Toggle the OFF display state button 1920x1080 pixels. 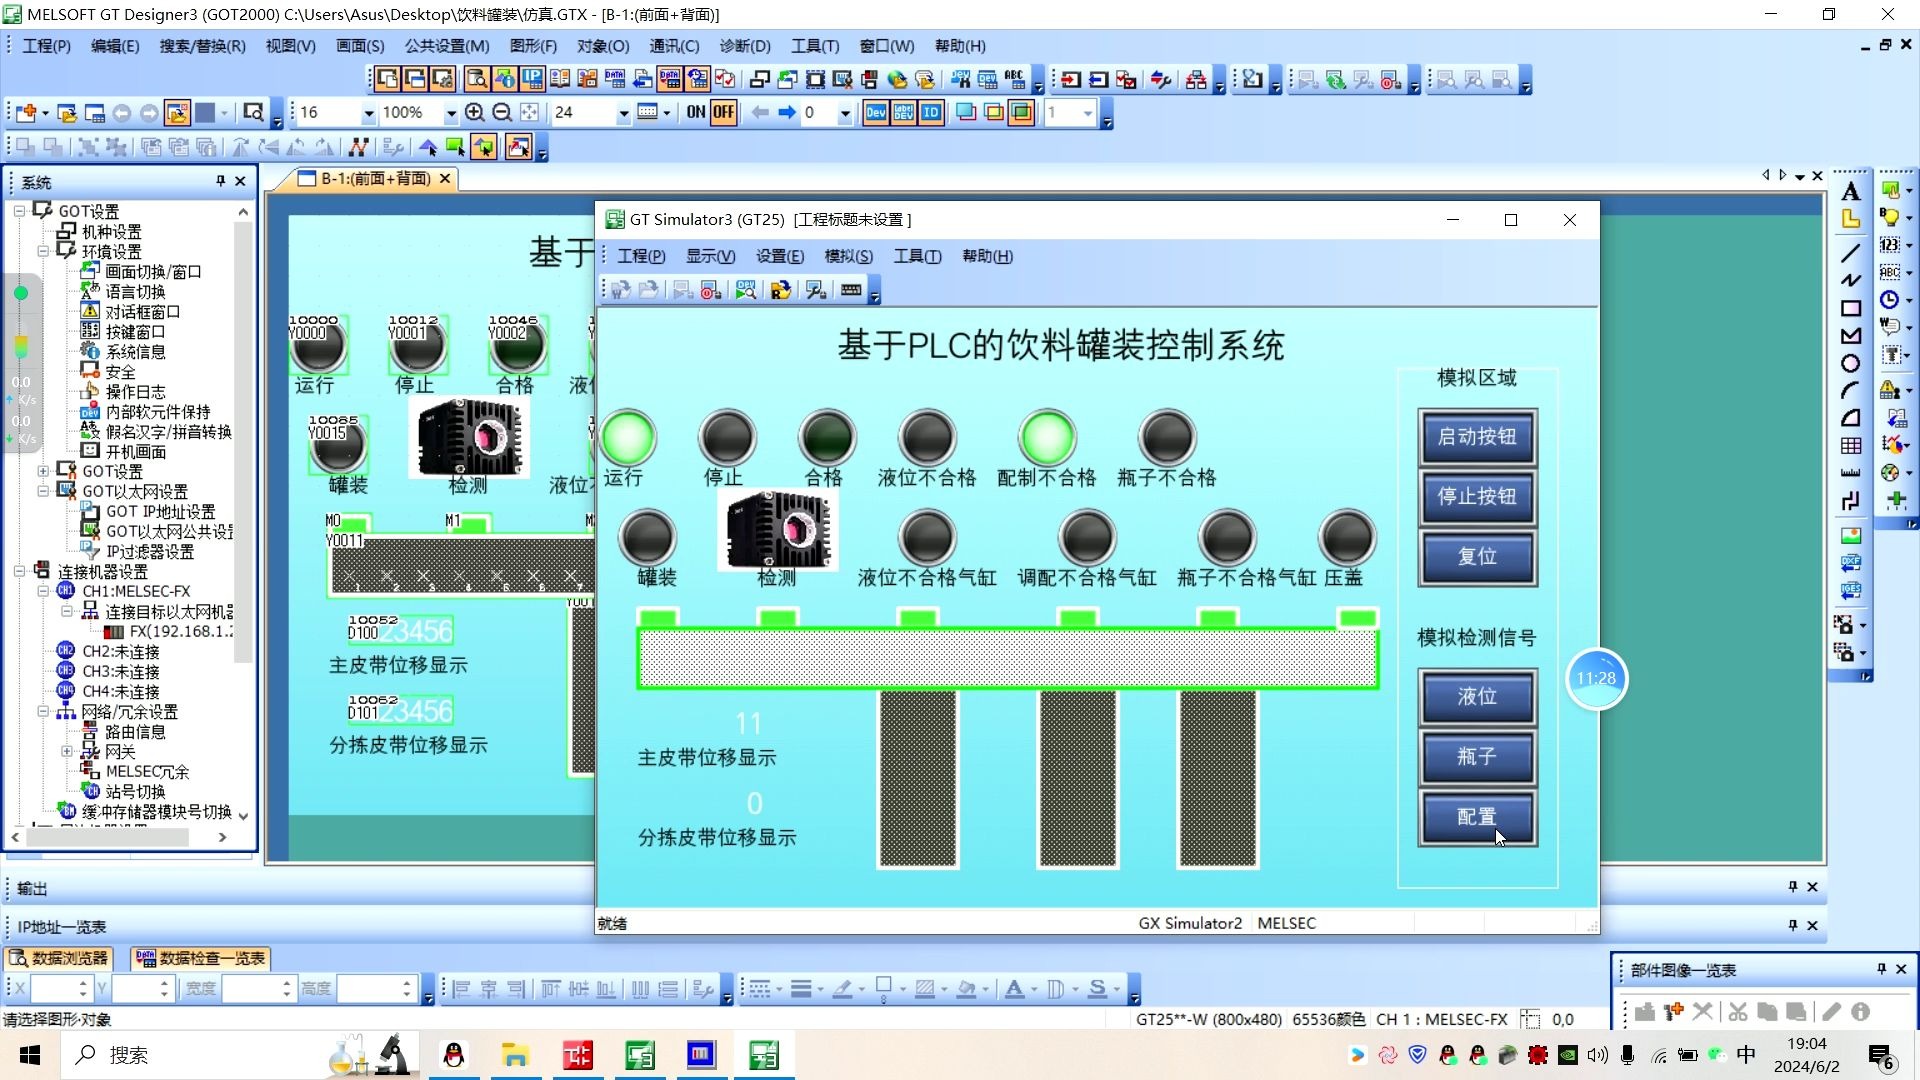point(723,113)
